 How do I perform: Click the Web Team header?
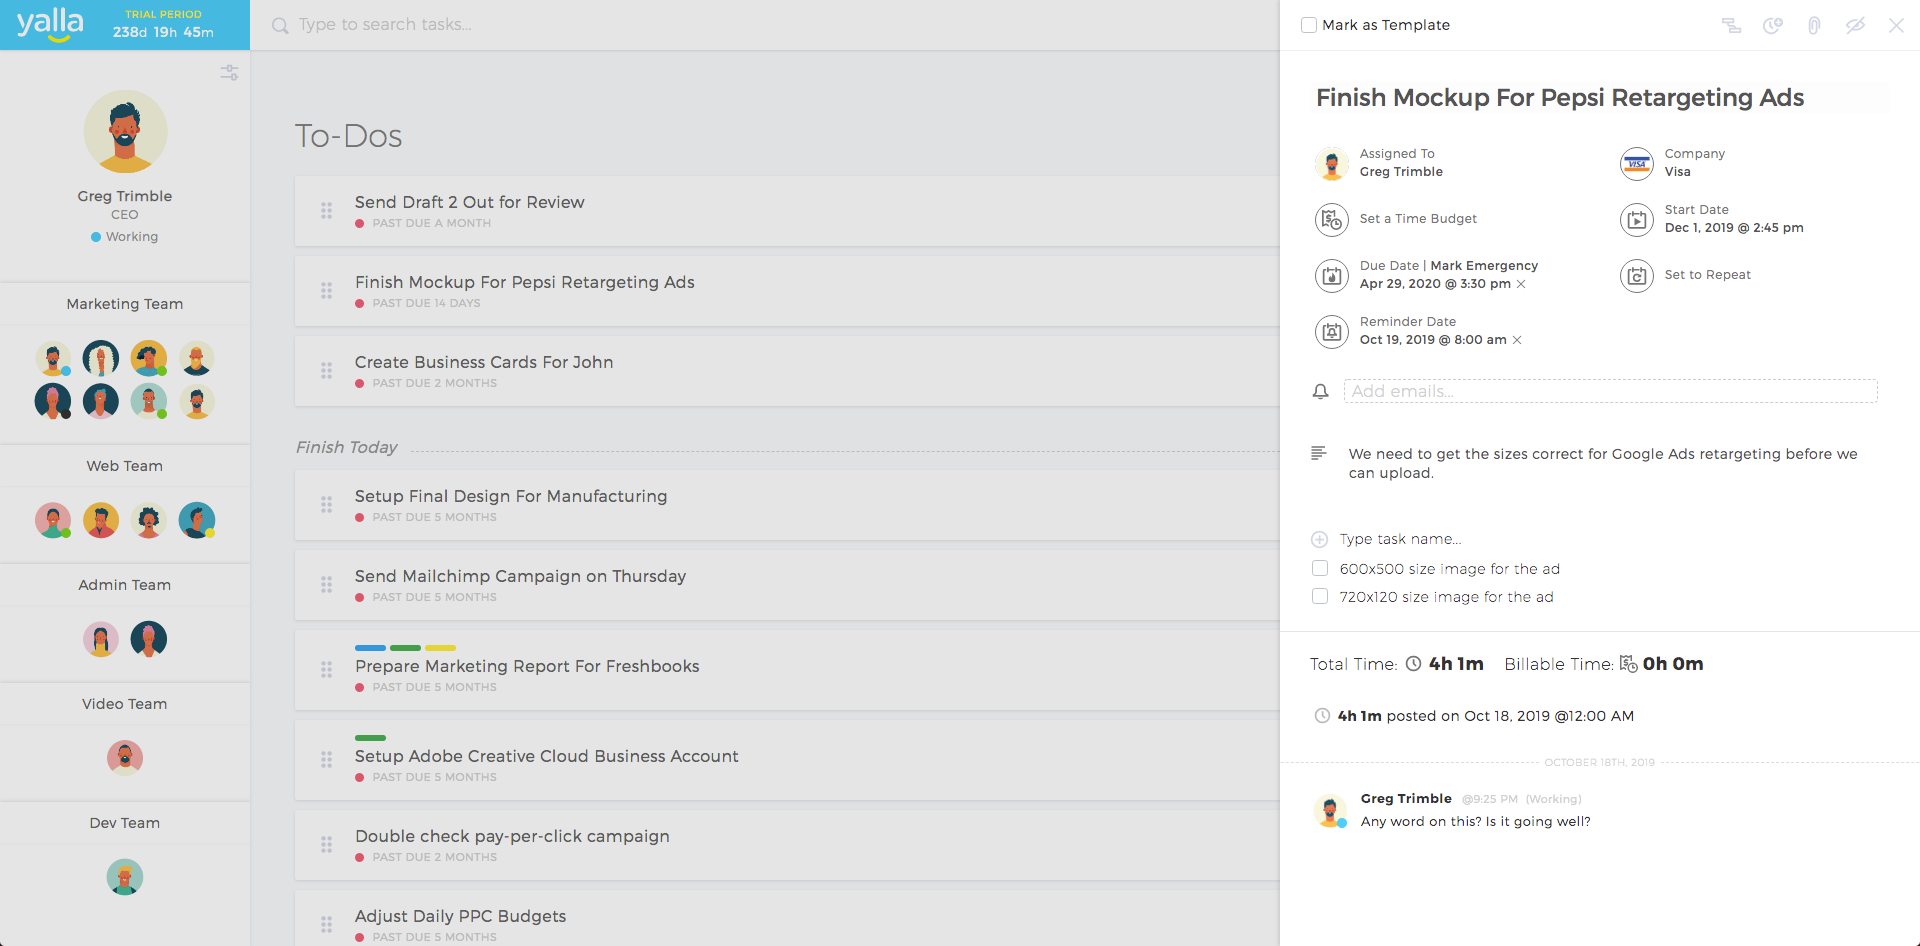point(125,465)
